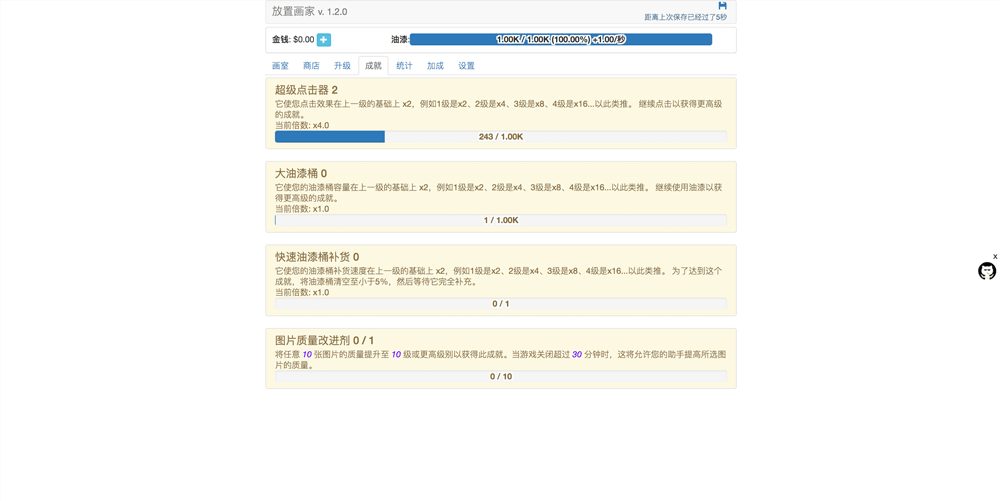Open the 设置 tab

pyautogui.click(x=466, y=66)
